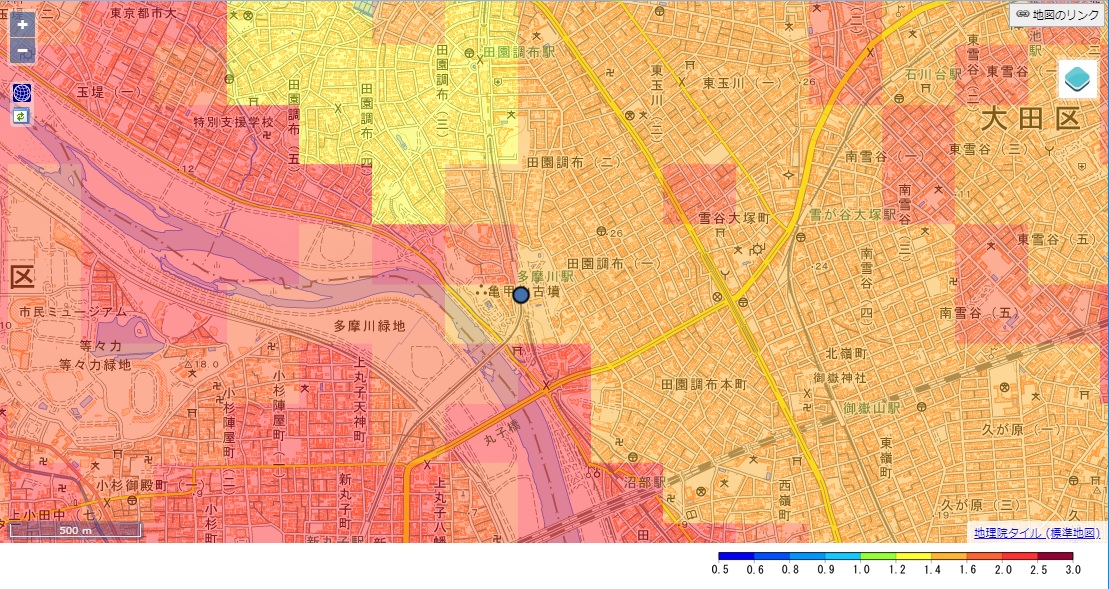Open the layer switcher icon
Screen dimensions: 1109x589
[1078, 80]
